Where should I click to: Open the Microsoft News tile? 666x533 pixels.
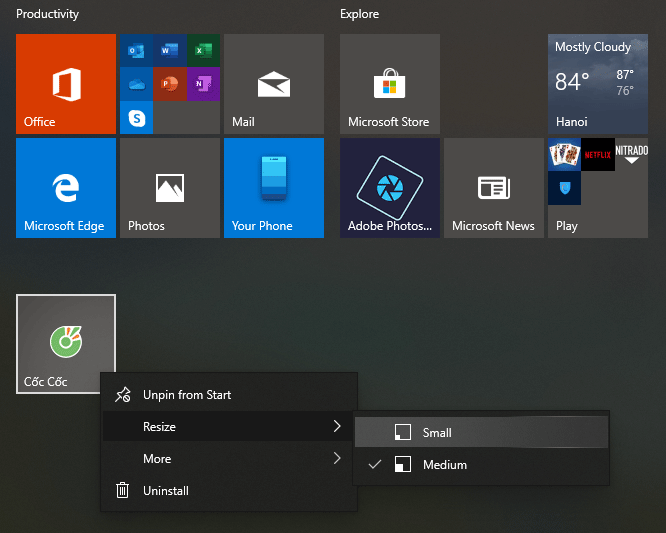tap(494, 188)
